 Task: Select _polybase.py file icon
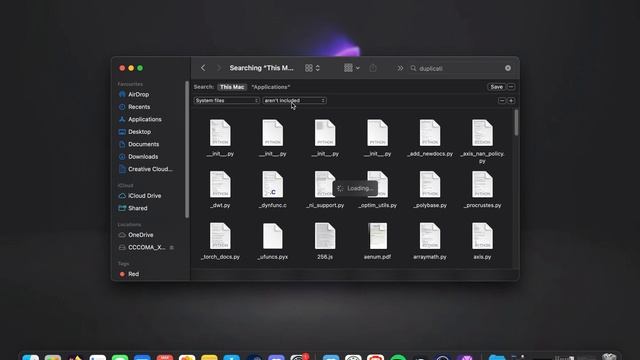tap(430, 184)
